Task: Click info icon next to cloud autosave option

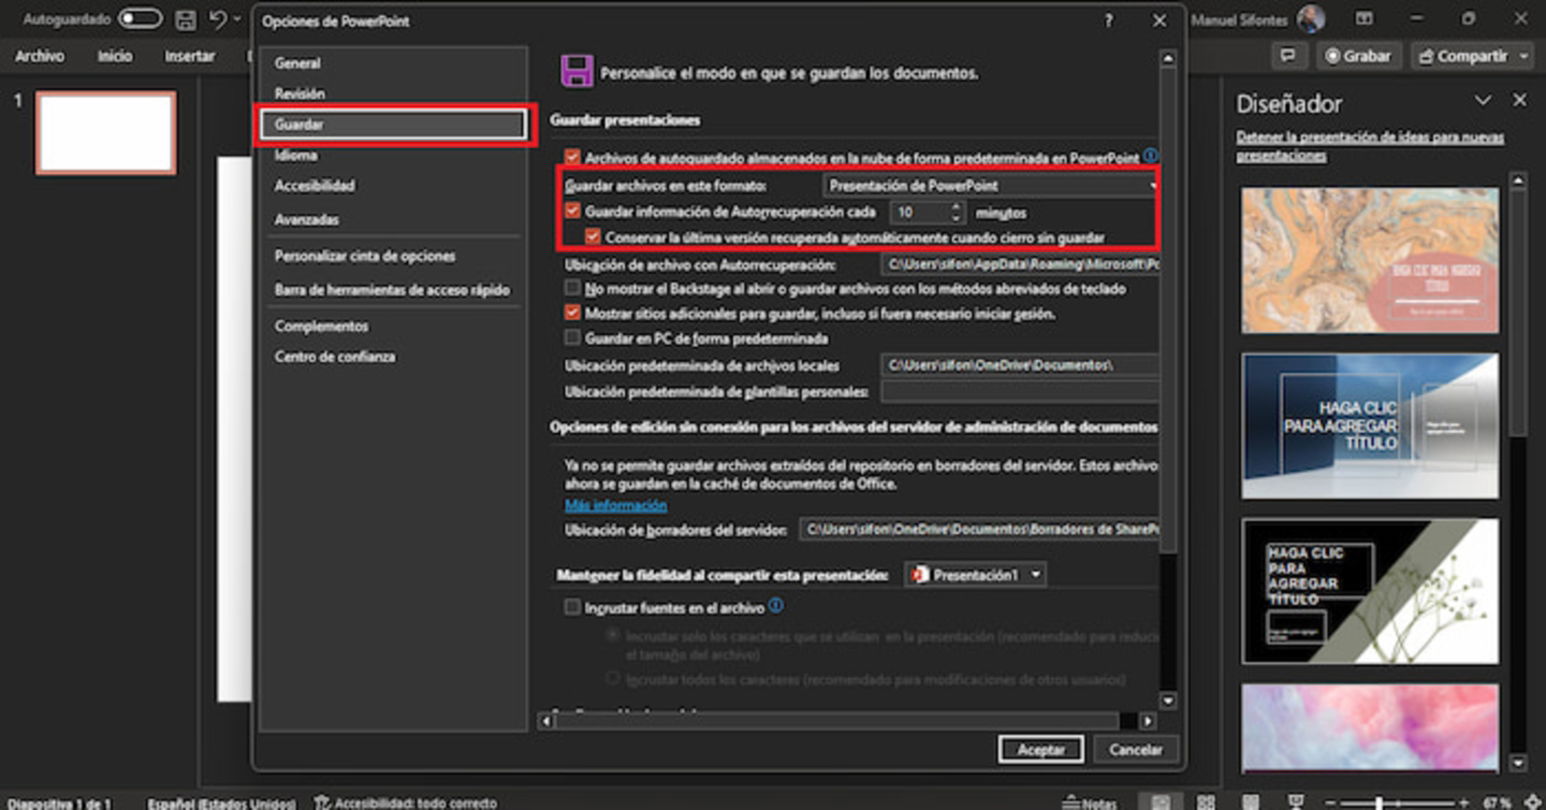Action: point(1150,156)
